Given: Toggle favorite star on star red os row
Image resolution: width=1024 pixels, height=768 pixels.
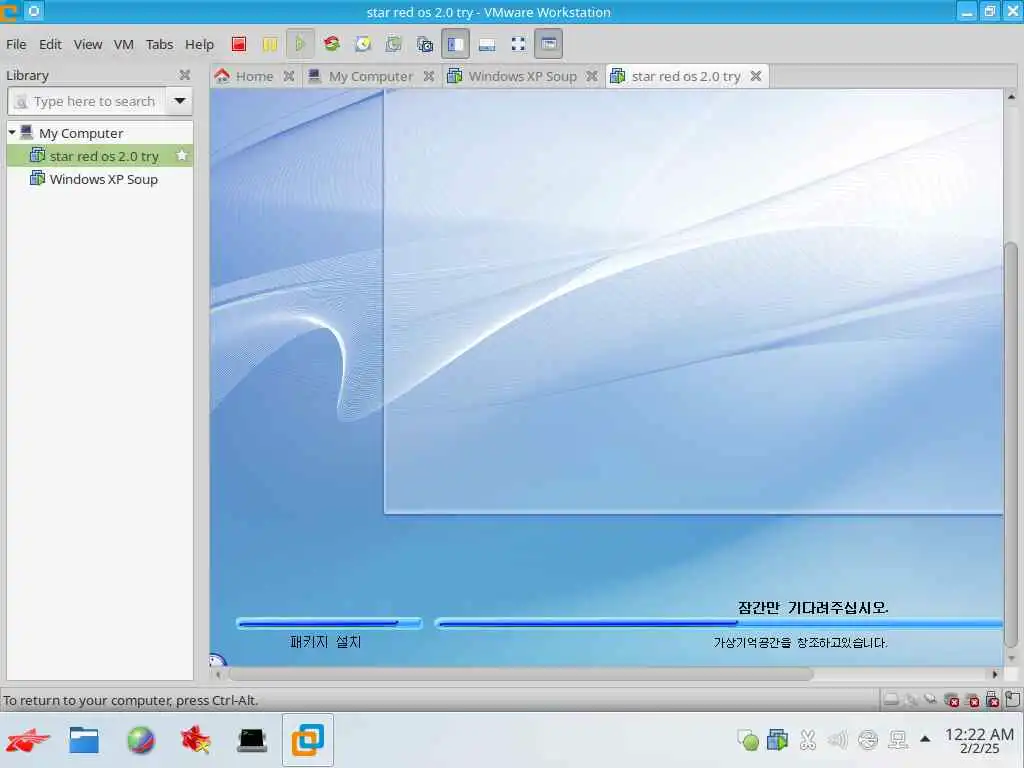Looking at the screenshot, I should pyautogui.click(x=182, y=155).
